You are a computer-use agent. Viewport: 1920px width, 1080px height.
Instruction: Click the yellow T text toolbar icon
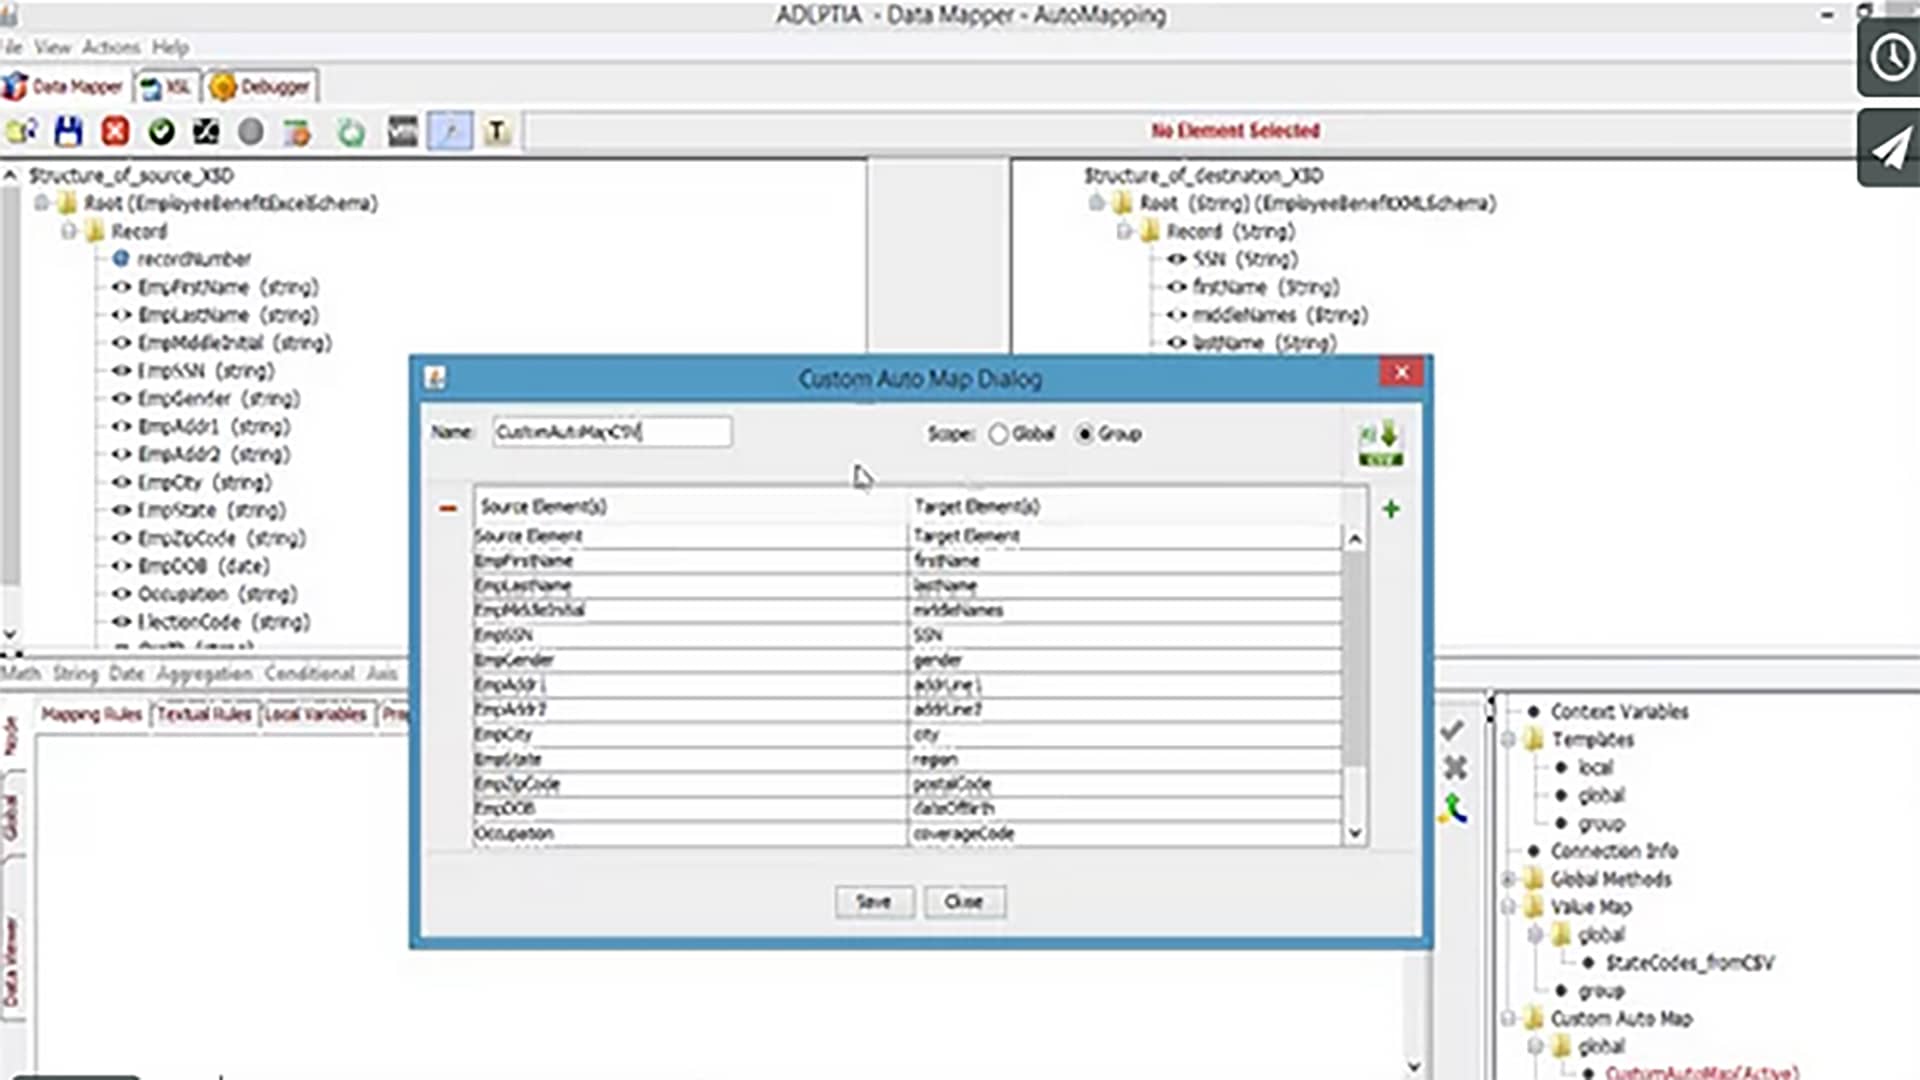(x=496, y=131)
